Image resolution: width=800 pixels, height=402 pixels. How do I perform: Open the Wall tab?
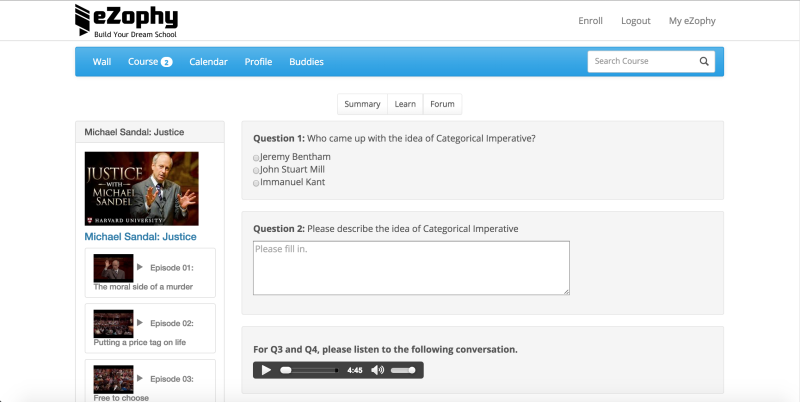click(102, 62)
